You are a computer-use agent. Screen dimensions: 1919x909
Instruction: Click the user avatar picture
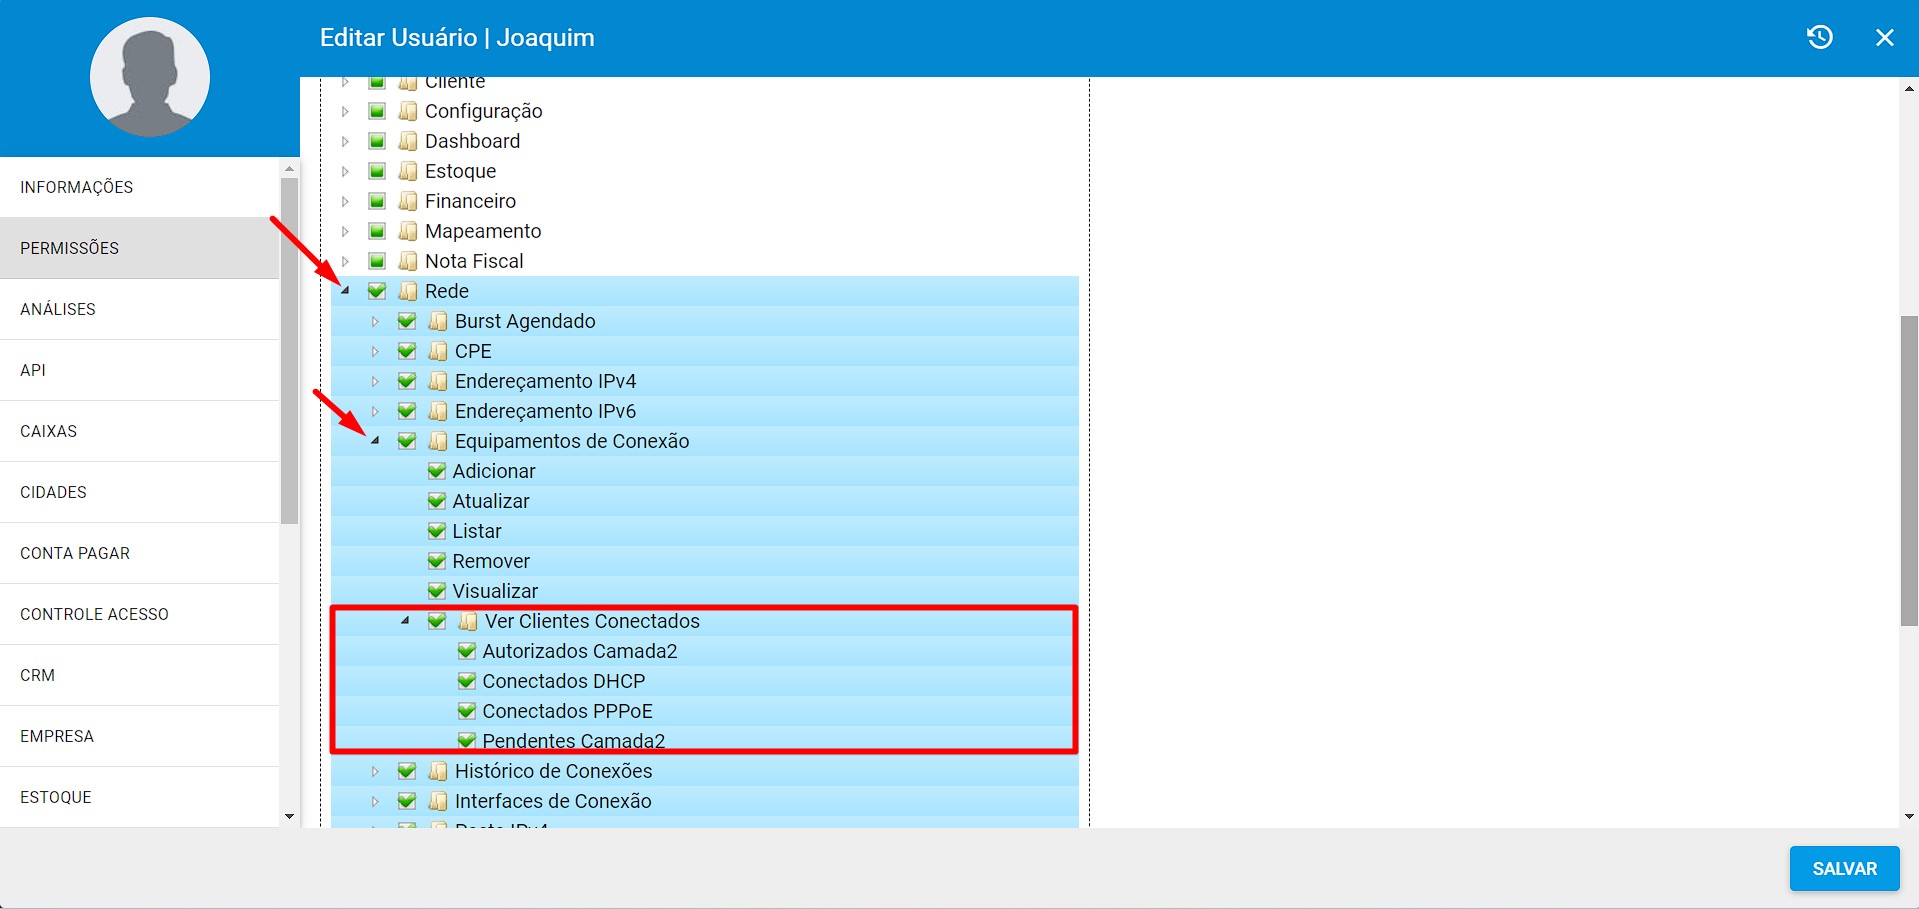click(x=150, y=77)
